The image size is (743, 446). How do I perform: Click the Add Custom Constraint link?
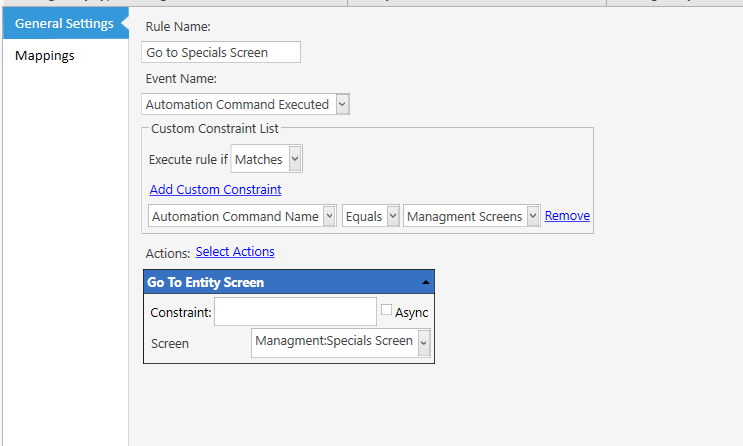(216, 190)
